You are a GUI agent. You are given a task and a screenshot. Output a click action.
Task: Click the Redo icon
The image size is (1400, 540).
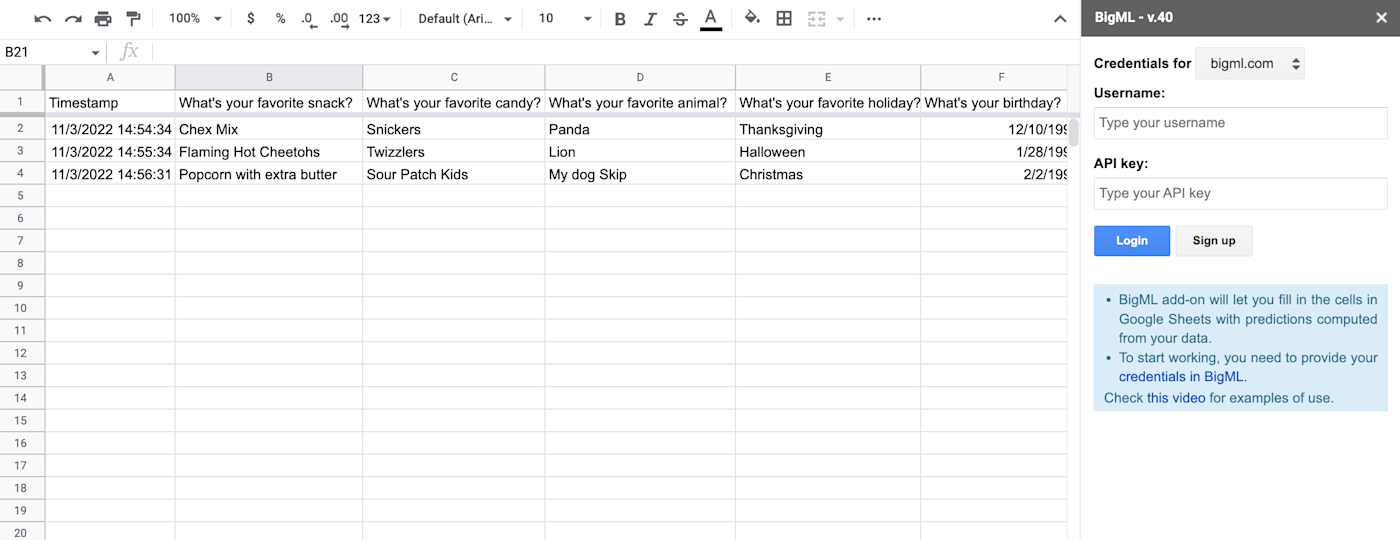[x=73, y=19]
